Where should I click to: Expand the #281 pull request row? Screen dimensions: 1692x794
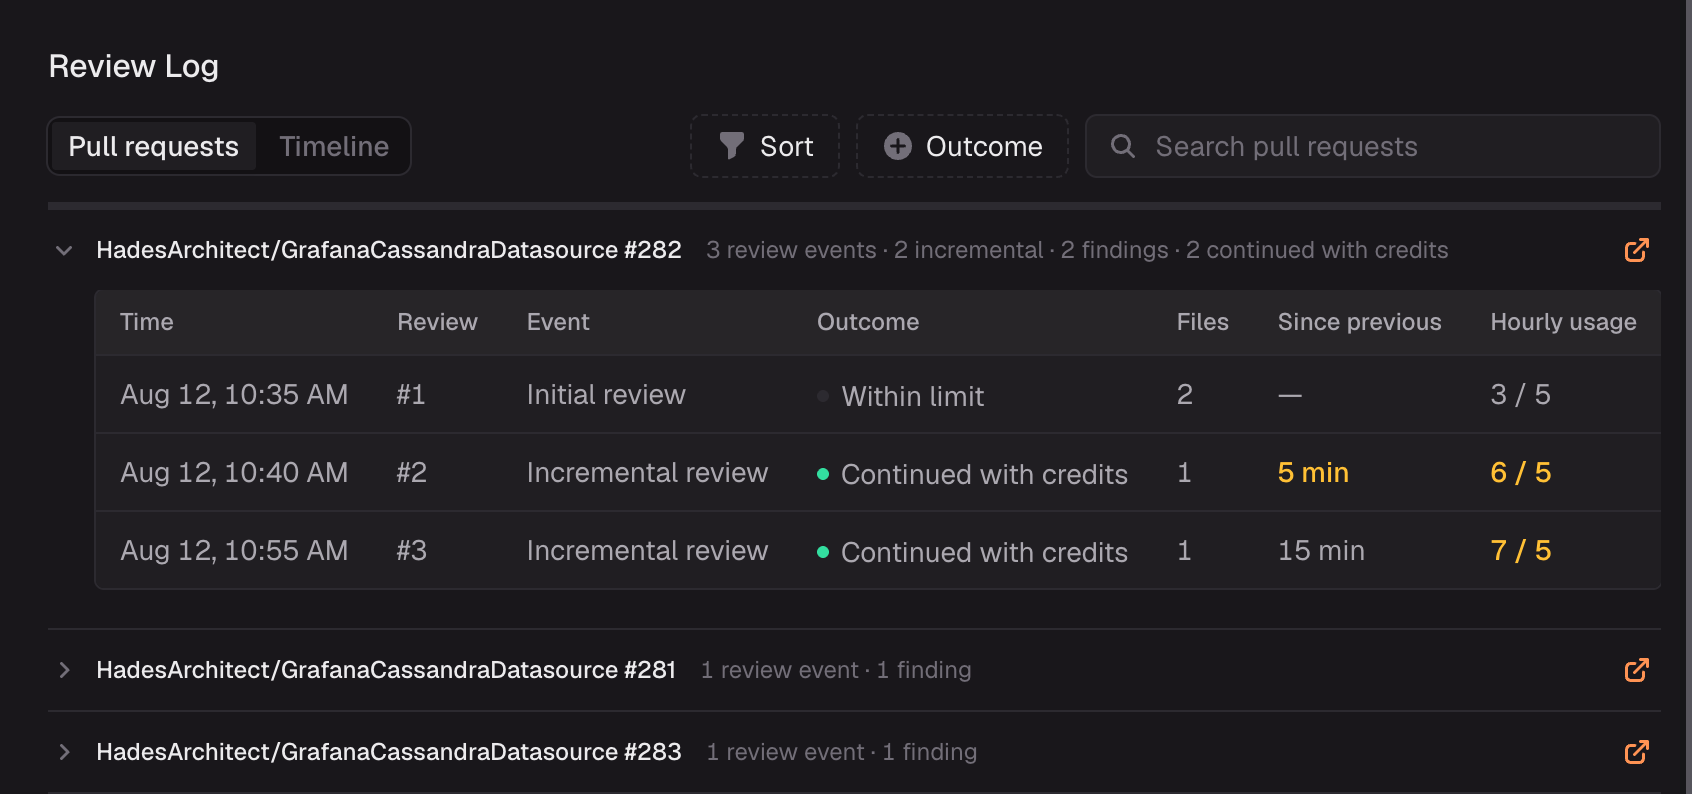(64, 670)
